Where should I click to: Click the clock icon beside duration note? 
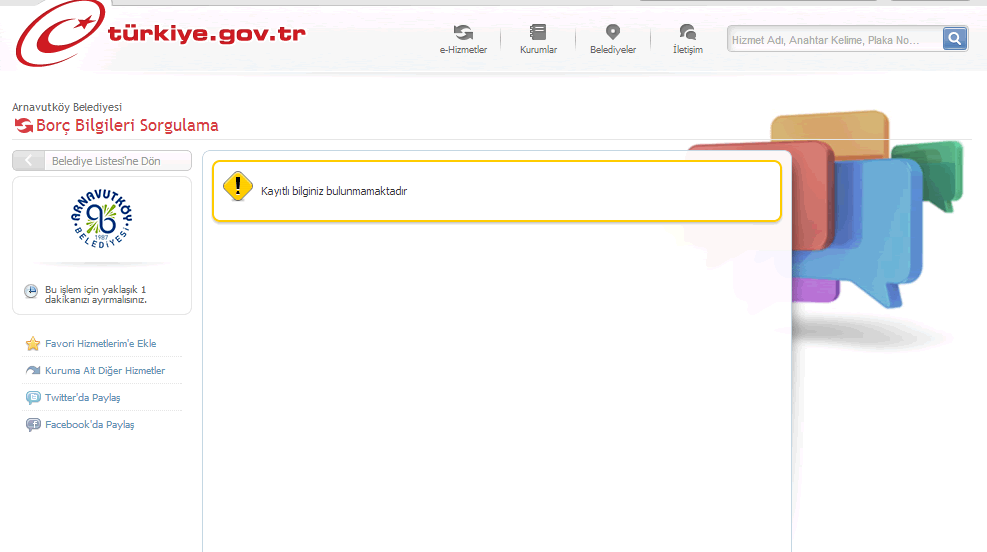coord(32,291)
